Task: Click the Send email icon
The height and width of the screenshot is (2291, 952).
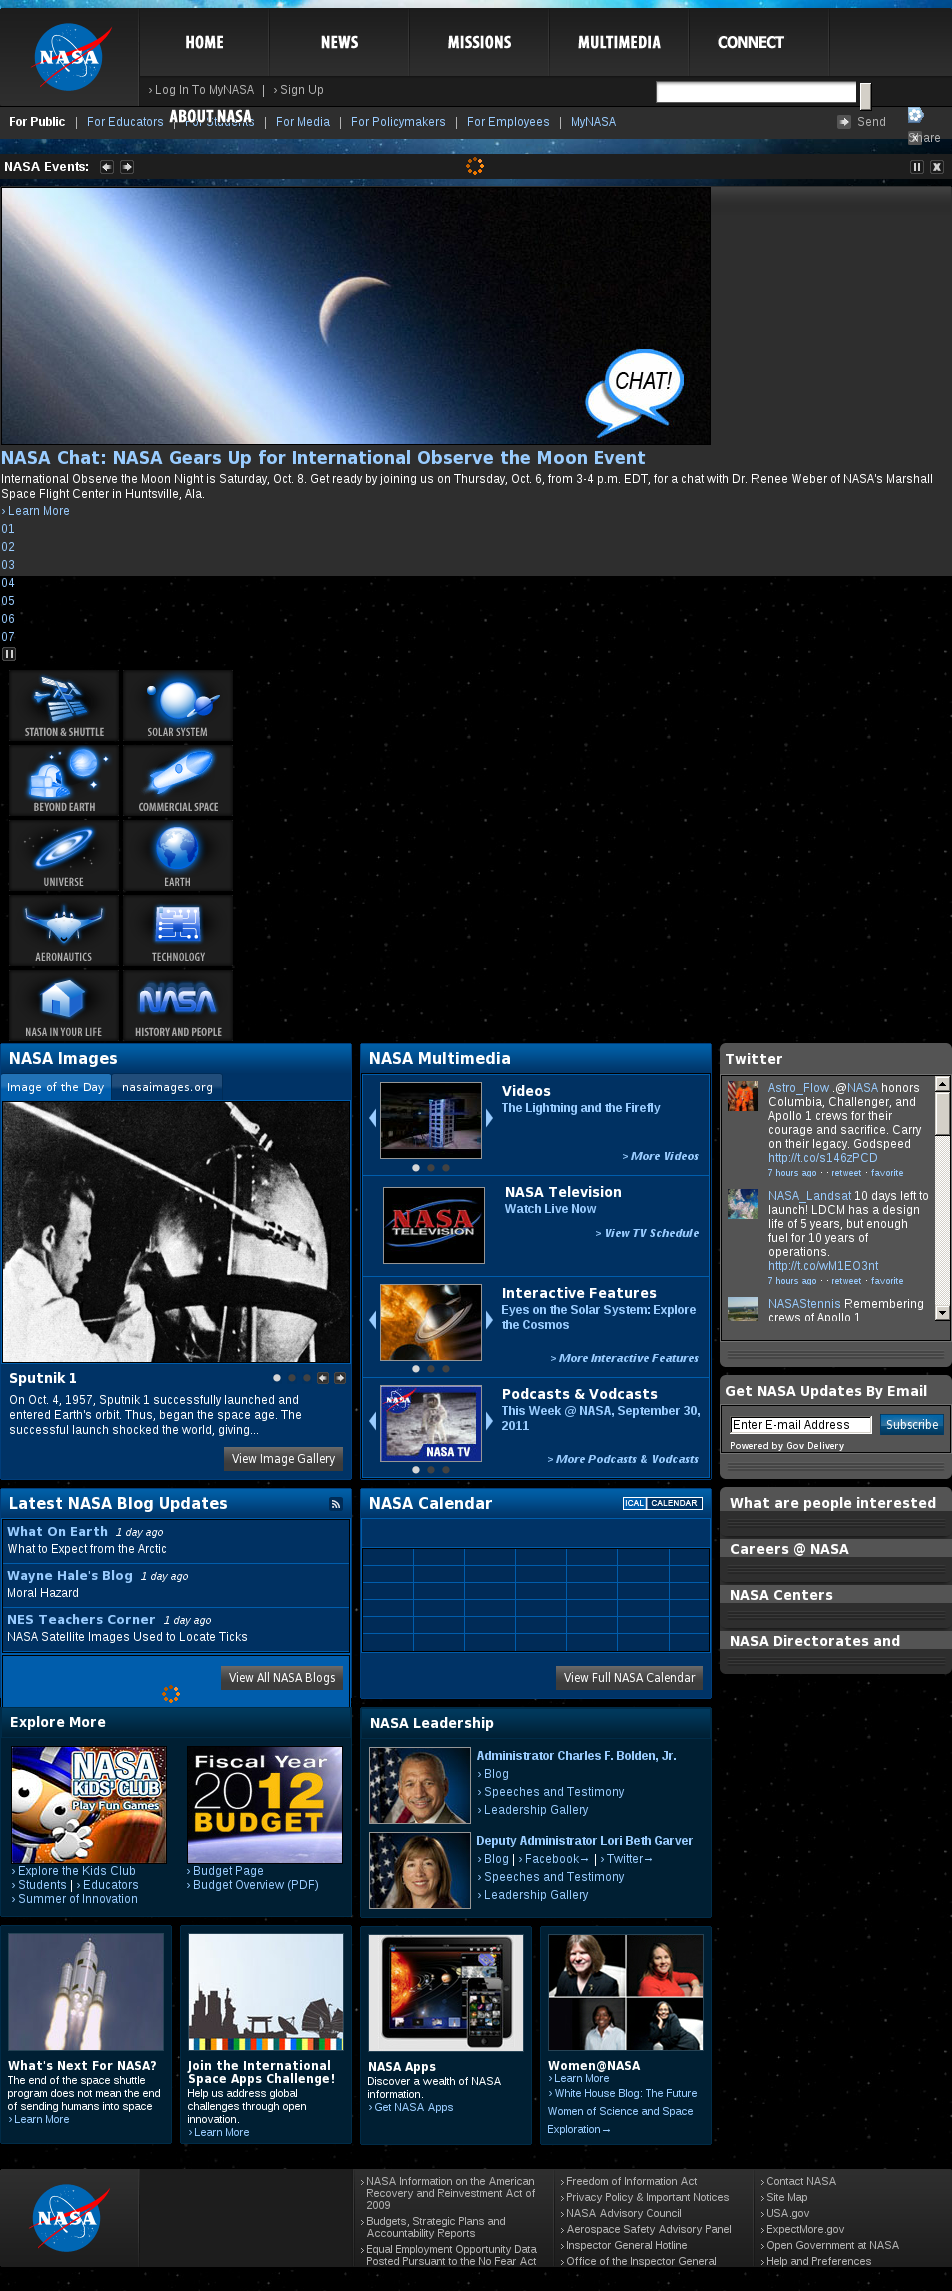Action: 844,122
